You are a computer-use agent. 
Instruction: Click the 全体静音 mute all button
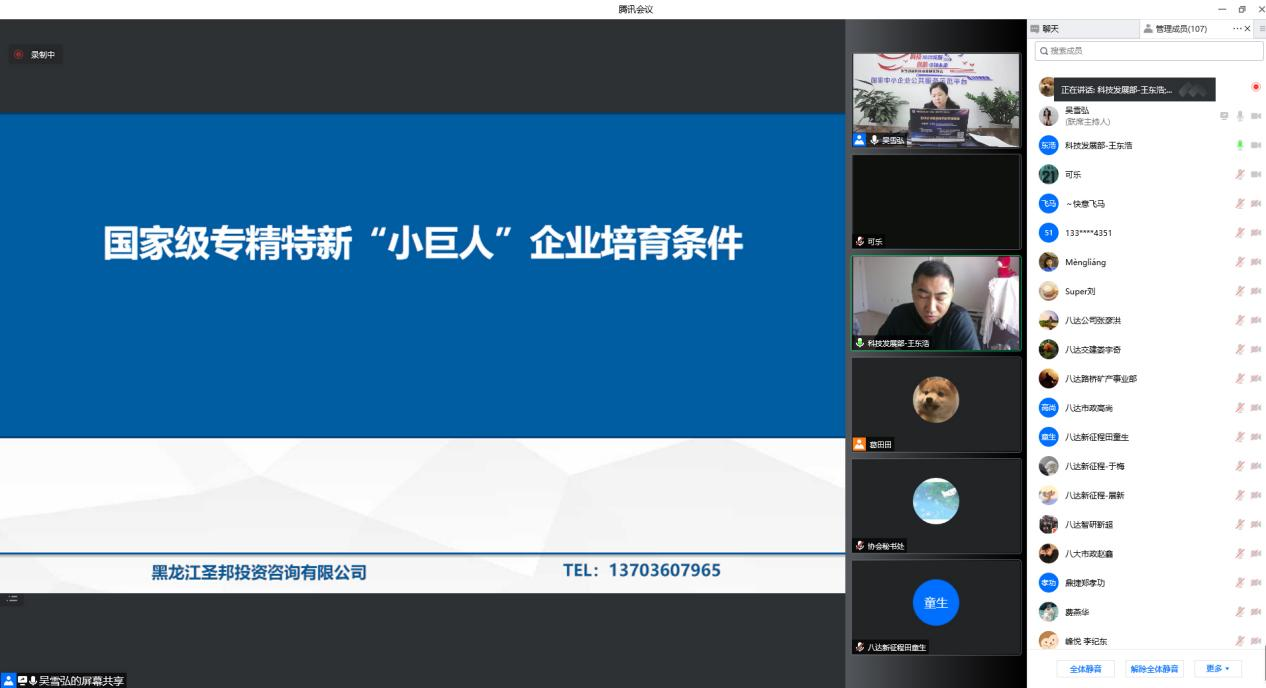(1085, 668)
